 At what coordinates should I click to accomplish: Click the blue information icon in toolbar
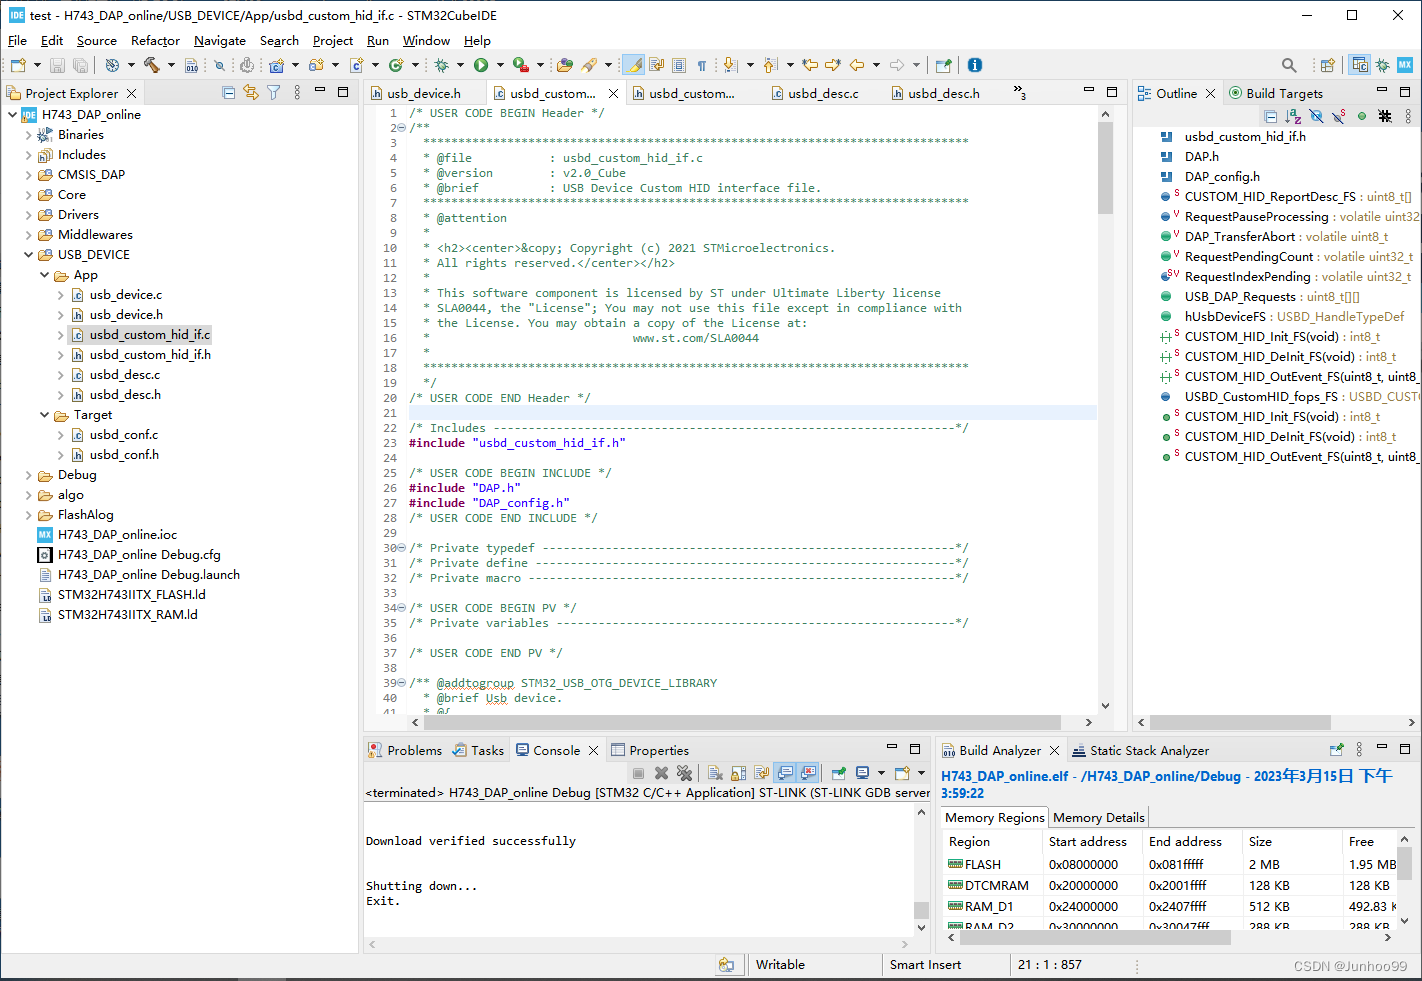(975, 65)
